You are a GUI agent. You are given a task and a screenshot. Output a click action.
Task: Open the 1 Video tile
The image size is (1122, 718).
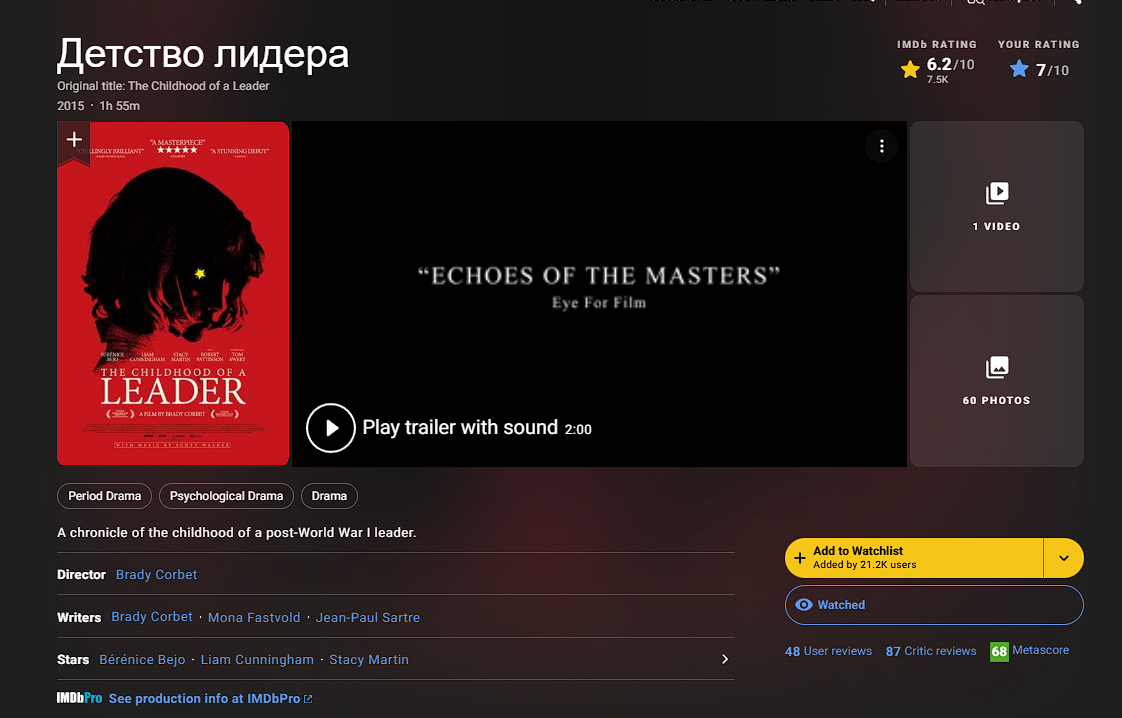point(996,206)
